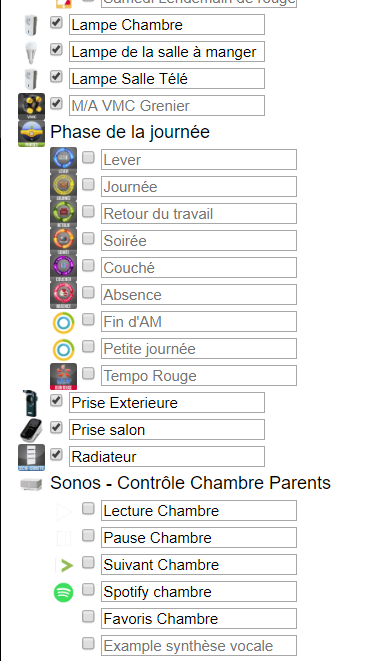Click the purple Couché phase icon
This screenshot has height=661, width=376.
click(x=64, y=268)
